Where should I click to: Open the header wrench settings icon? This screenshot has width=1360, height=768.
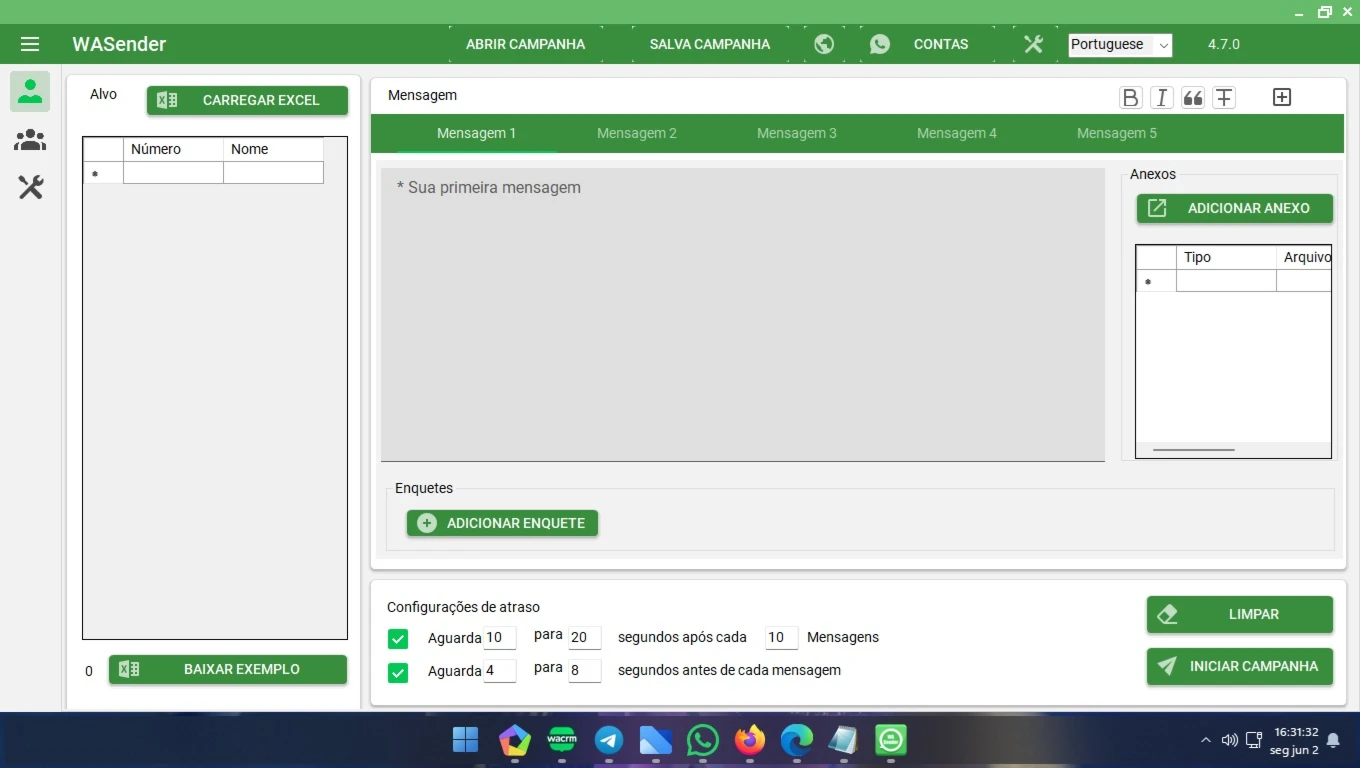coord(1033,44)
